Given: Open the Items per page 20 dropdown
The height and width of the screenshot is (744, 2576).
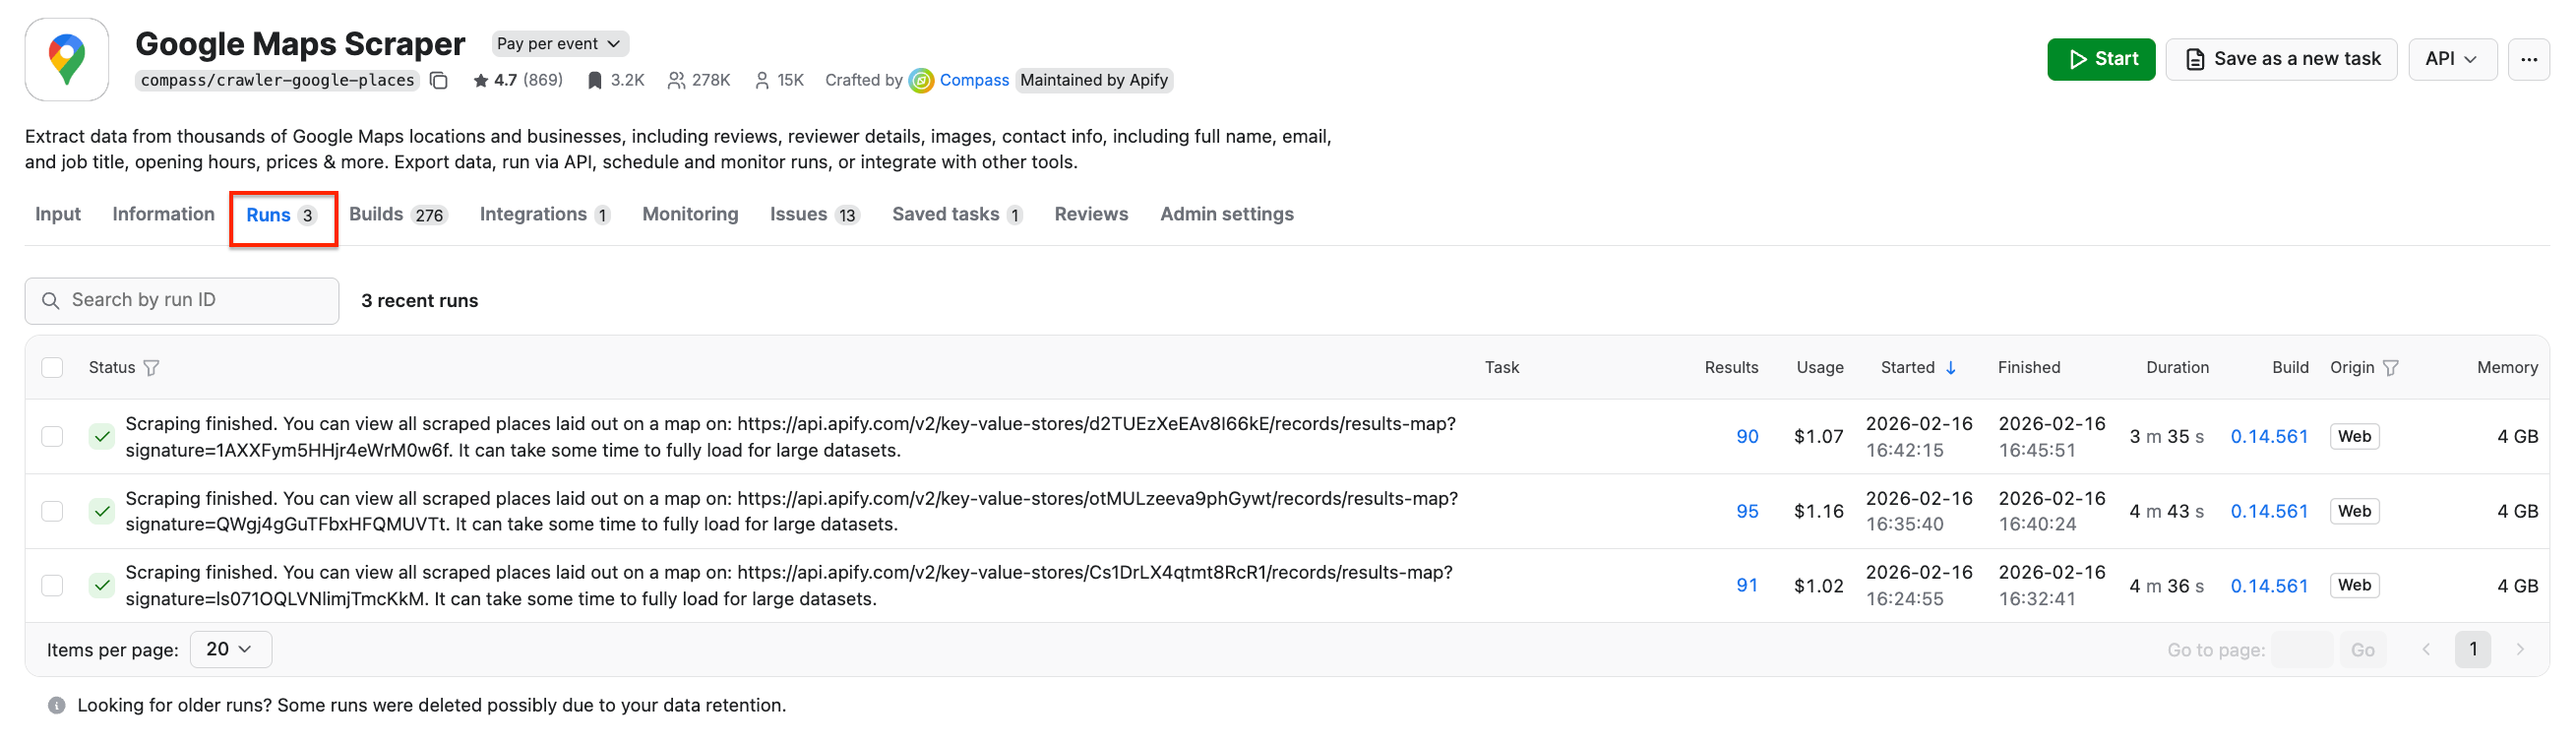Looking at the screenshot, I should point(229,650).
